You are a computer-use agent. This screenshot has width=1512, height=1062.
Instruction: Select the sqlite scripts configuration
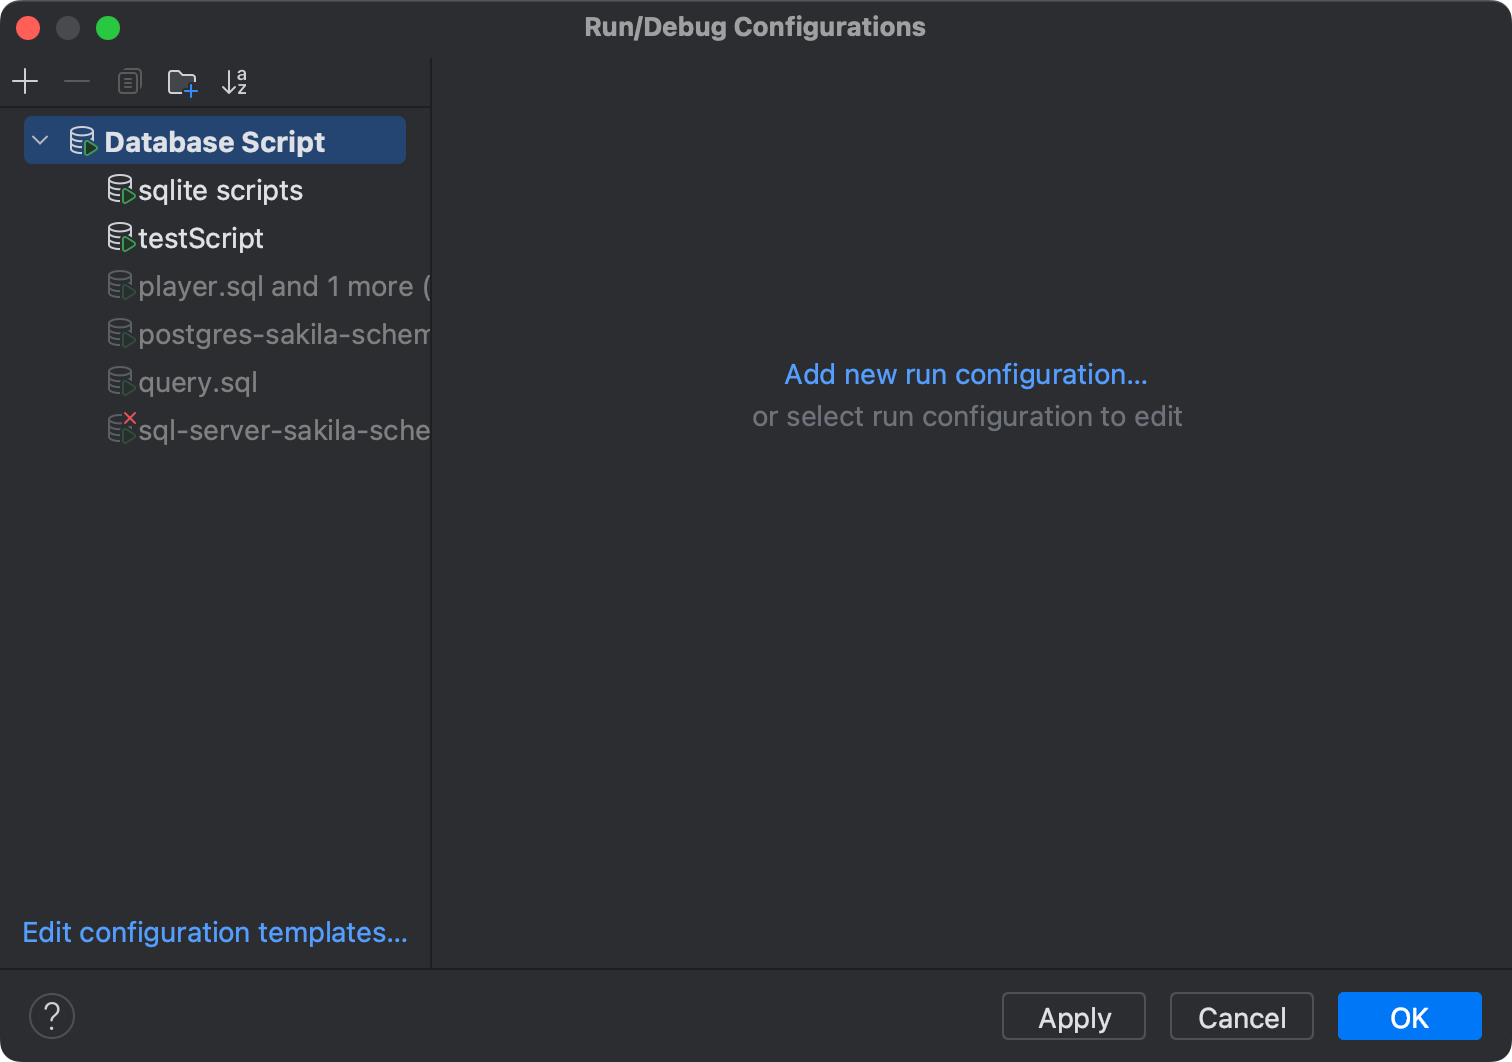point(221,190)
